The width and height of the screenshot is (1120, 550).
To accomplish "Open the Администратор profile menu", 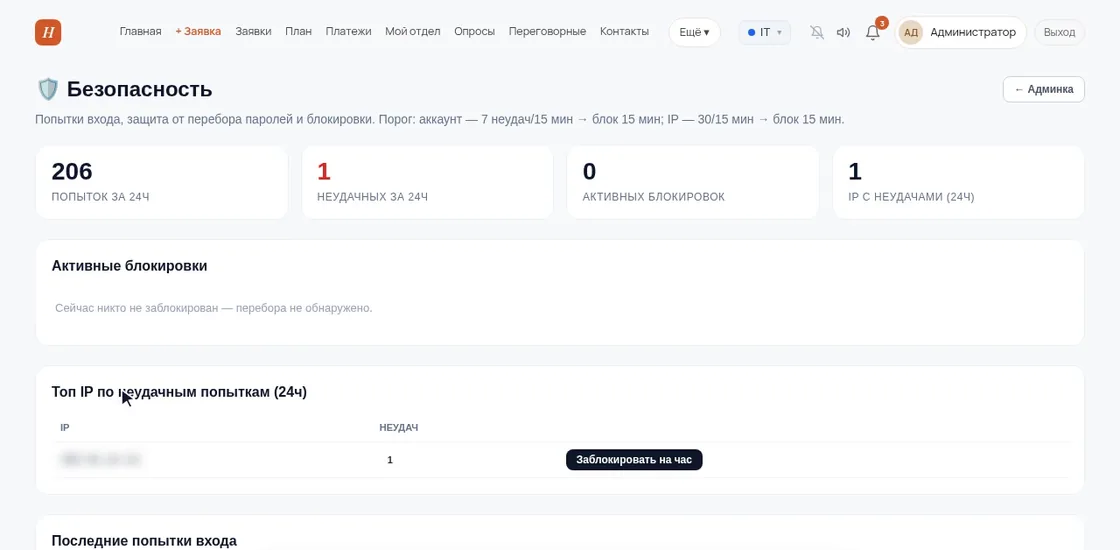I will click(961, 32).
